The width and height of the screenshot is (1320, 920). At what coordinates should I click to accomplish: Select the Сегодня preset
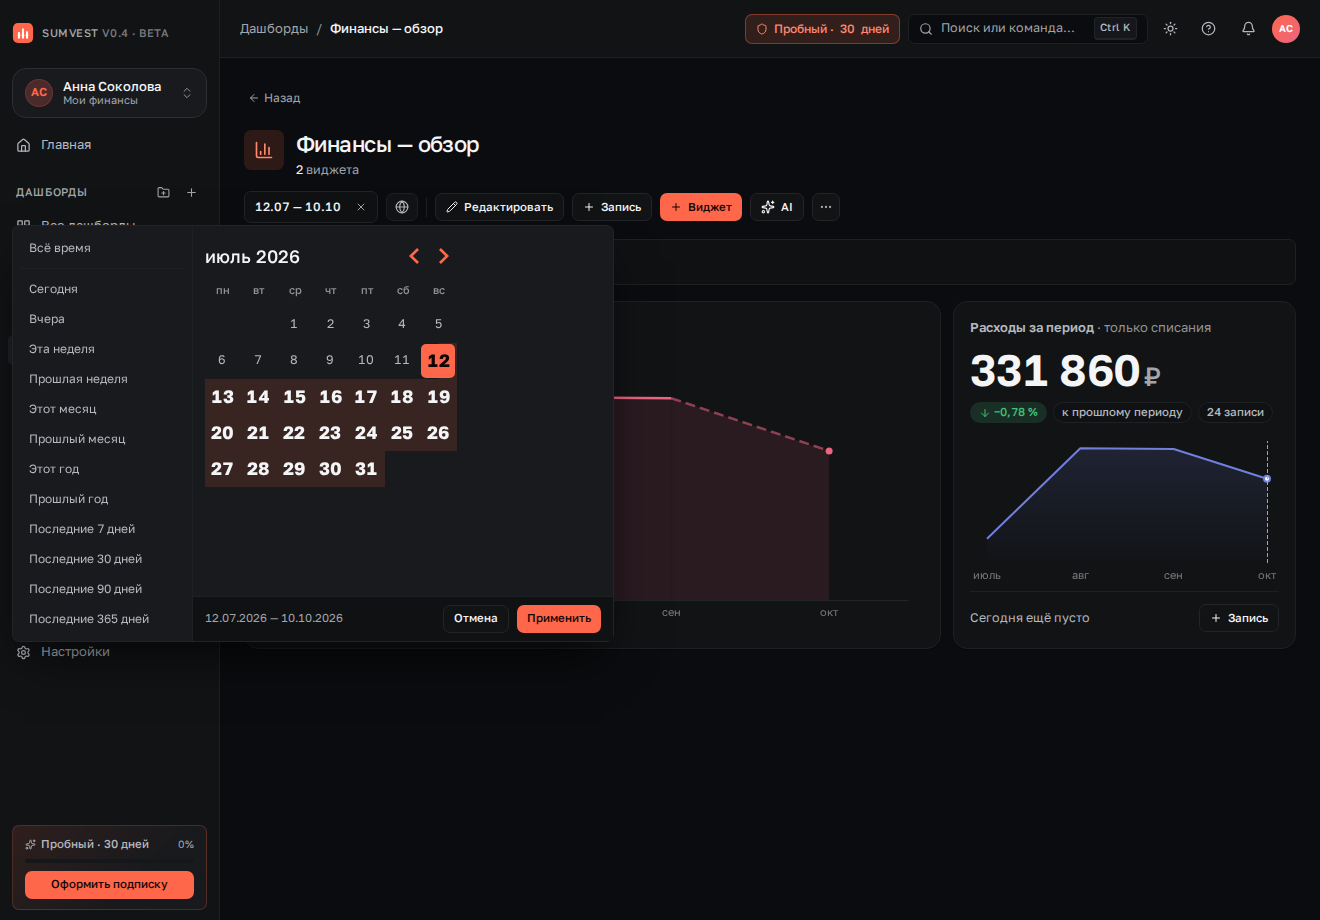click(x=104, y=289)
